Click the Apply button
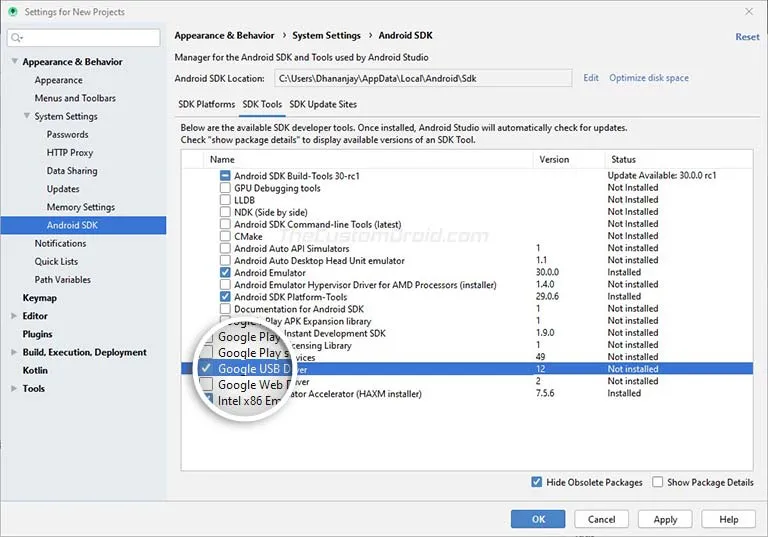 [665, 519]
